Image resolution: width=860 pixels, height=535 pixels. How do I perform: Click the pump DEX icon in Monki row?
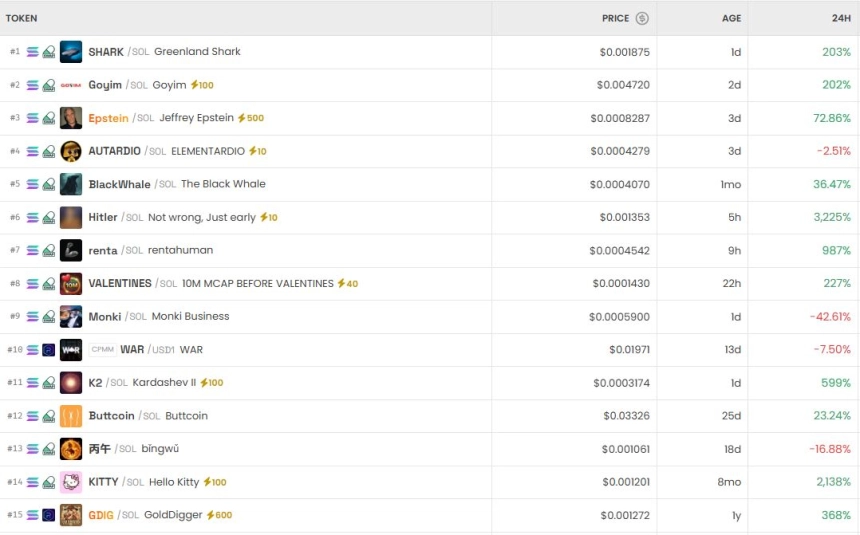(48, 317)
